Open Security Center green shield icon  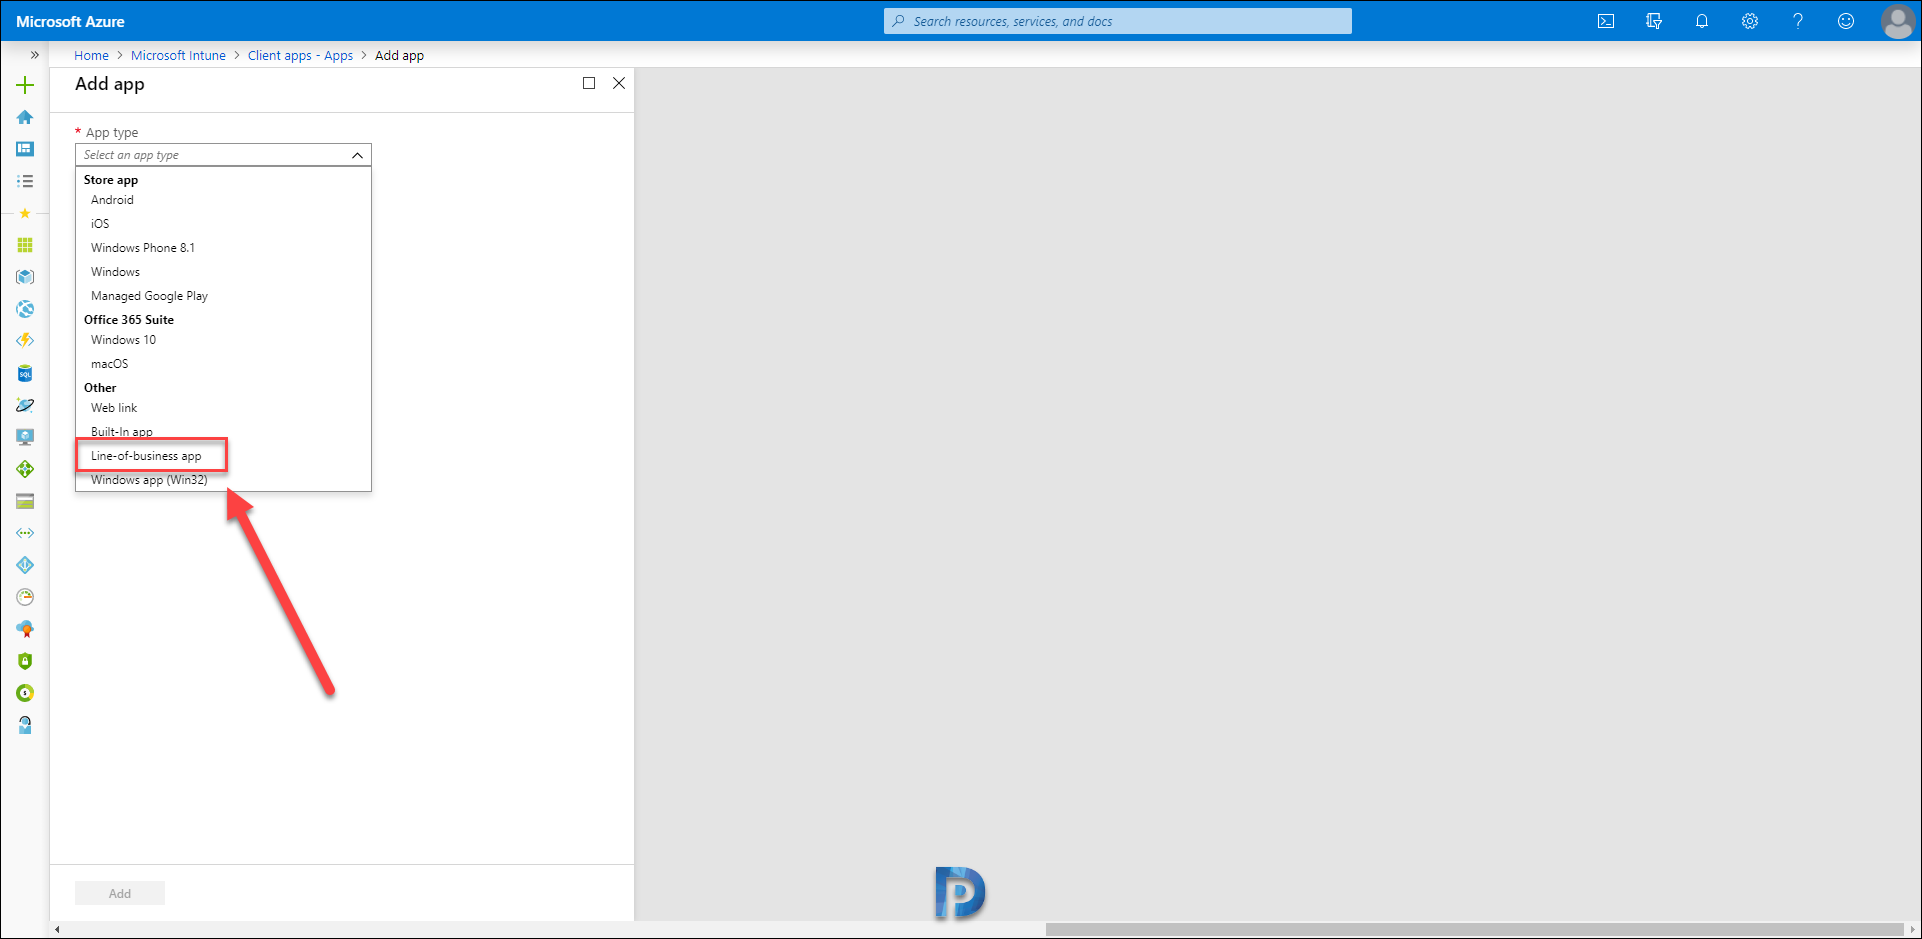[25, 661]
